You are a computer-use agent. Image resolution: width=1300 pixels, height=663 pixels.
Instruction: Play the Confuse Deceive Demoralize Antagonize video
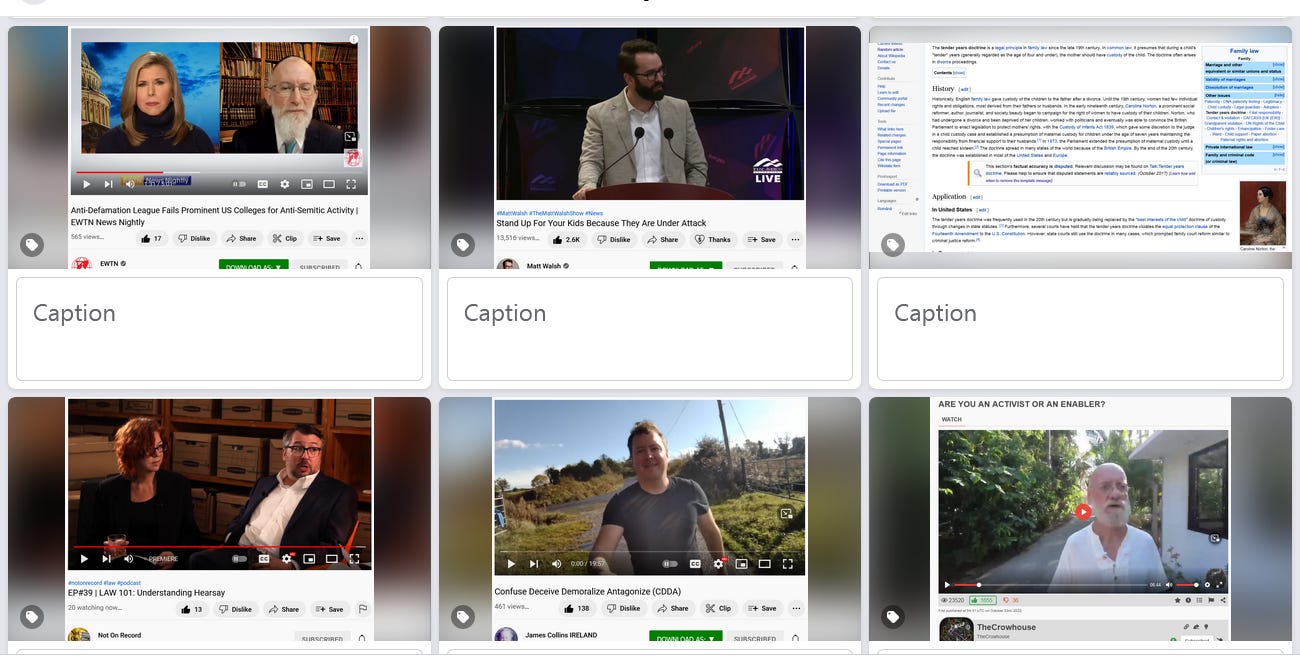[511, 563]
